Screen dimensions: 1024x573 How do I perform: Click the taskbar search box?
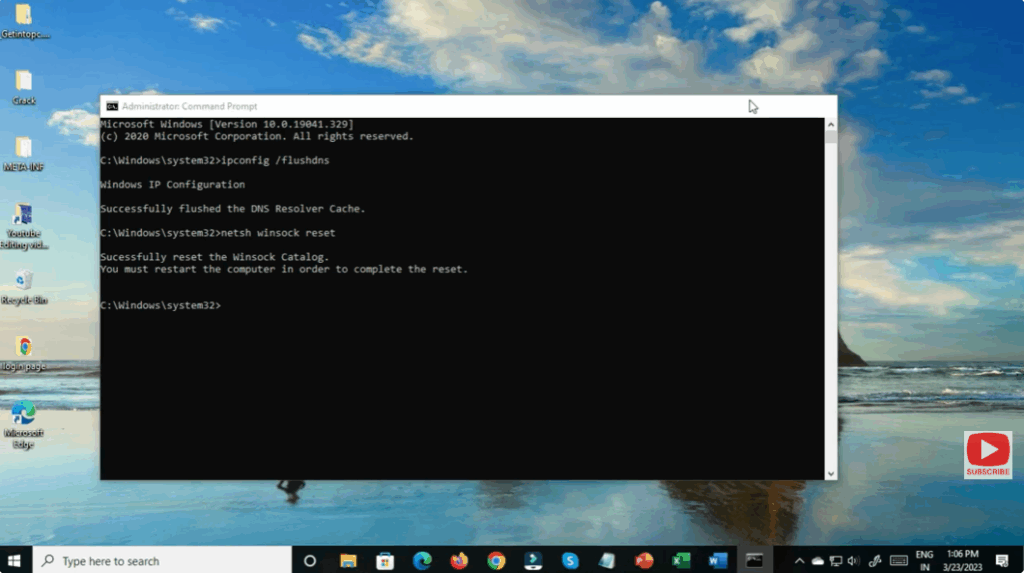coord(162,561)
